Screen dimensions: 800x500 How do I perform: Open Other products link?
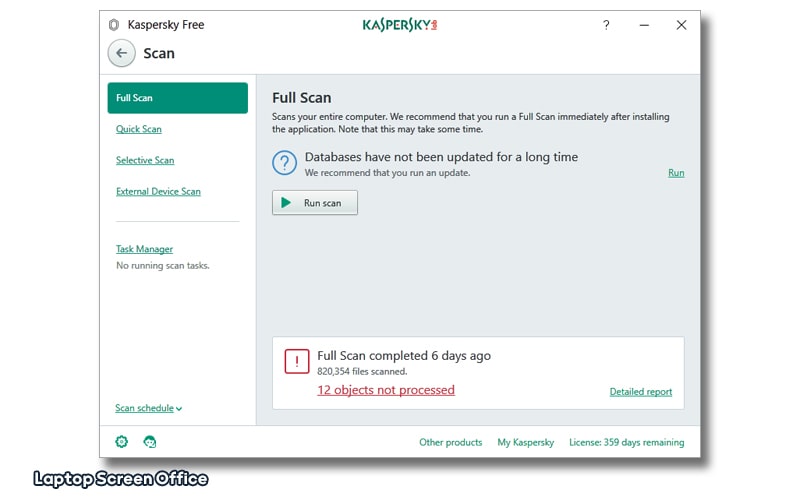click(451, 442)
